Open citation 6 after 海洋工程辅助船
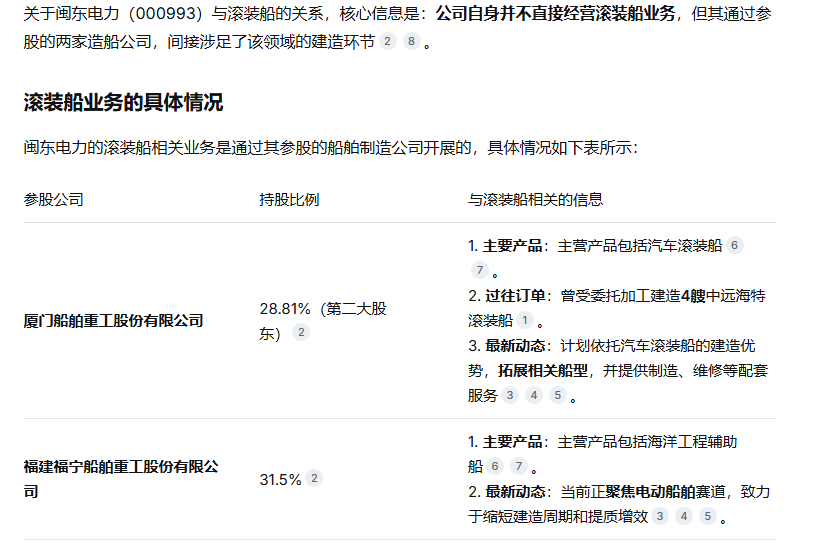Viewport: 831px width, 548px height. click(x=495, y=466)
